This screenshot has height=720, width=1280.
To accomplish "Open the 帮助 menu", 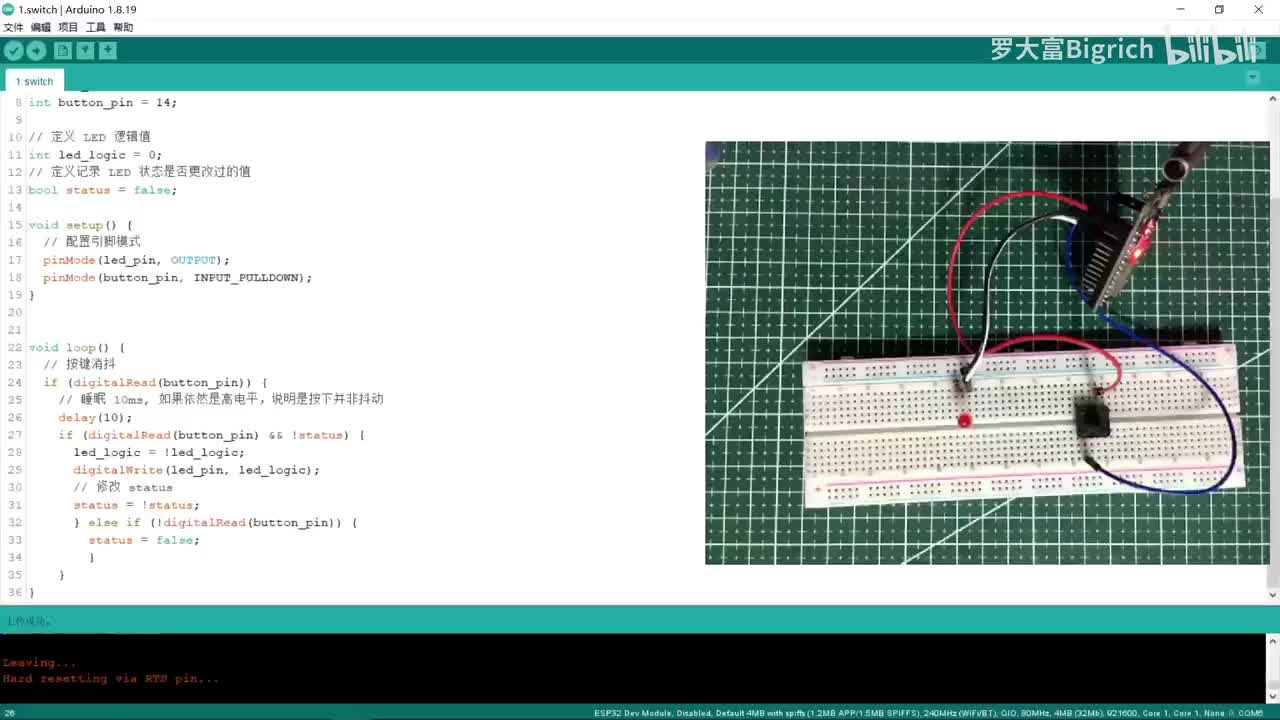I will 123,27.
